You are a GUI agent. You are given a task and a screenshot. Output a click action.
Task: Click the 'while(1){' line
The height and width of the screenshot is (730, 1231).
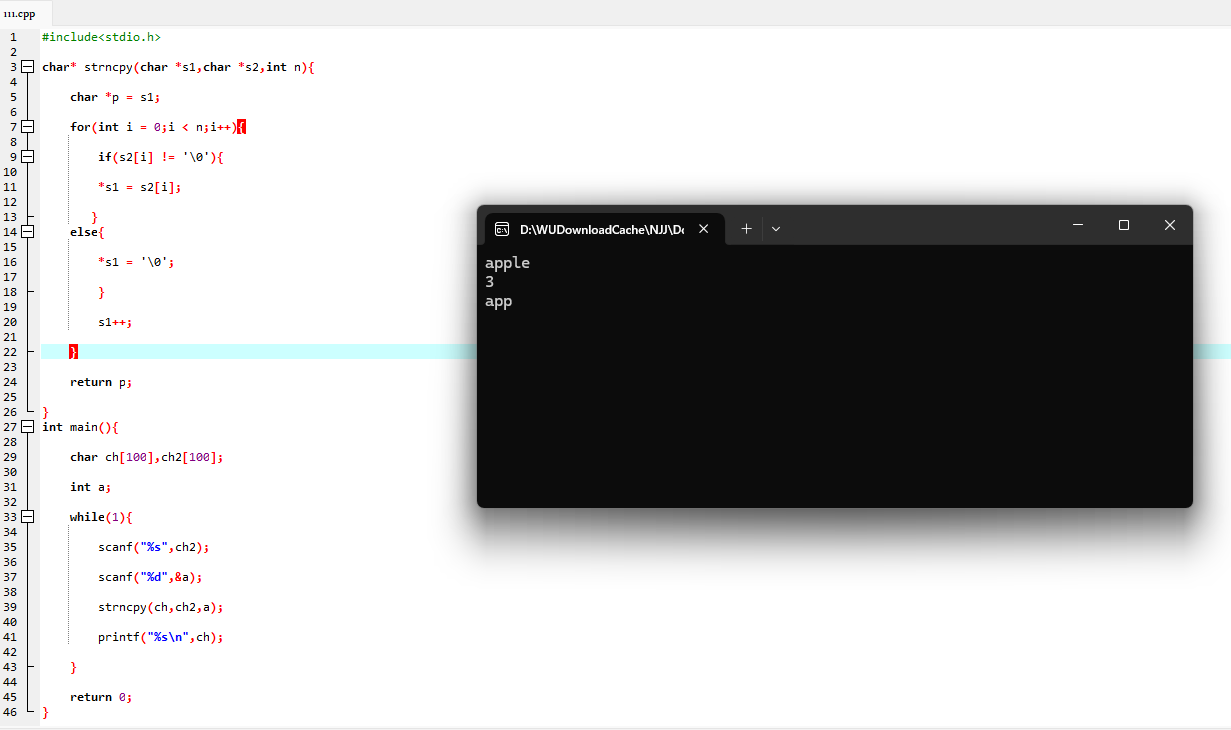tap(101, 517)
